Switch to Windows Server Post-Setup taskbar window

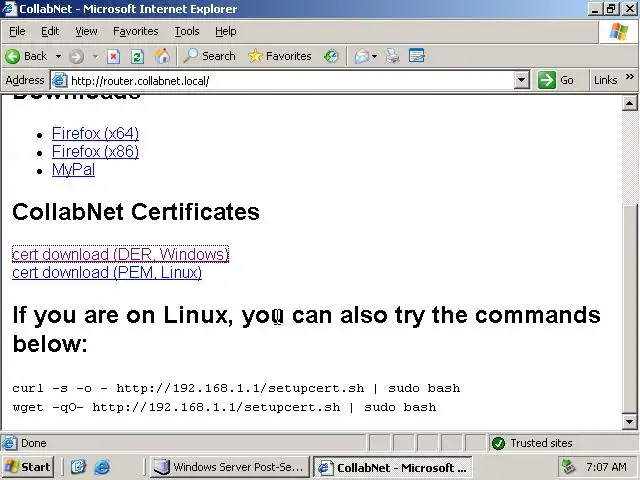tap(230, 467)
